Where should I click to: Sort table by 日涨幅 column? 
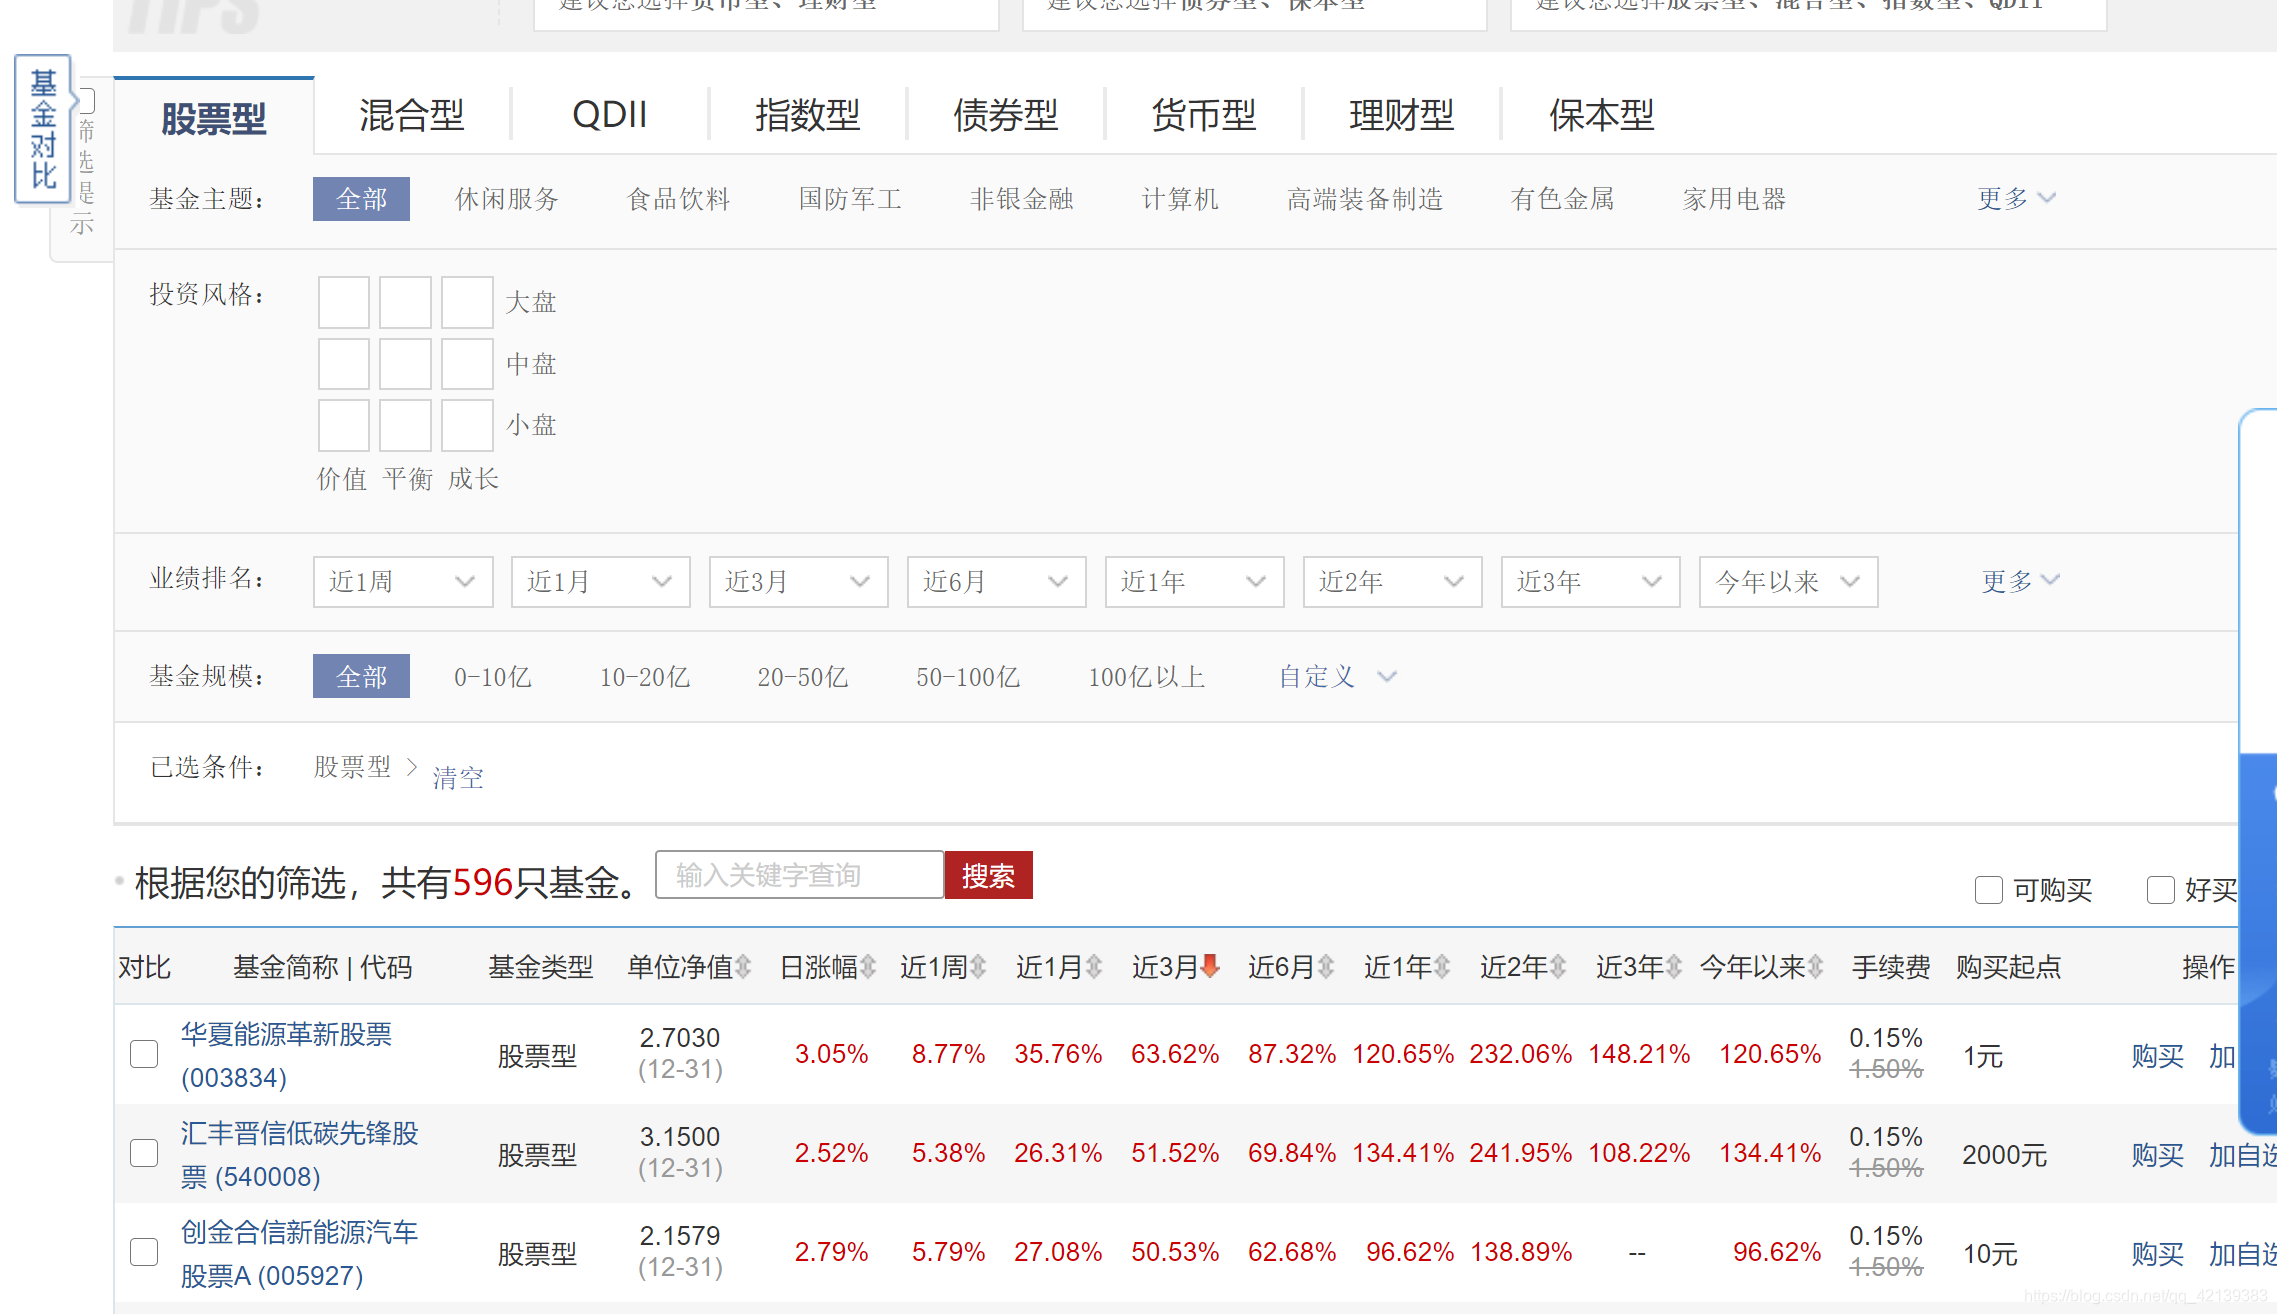[x=828, y=967]
